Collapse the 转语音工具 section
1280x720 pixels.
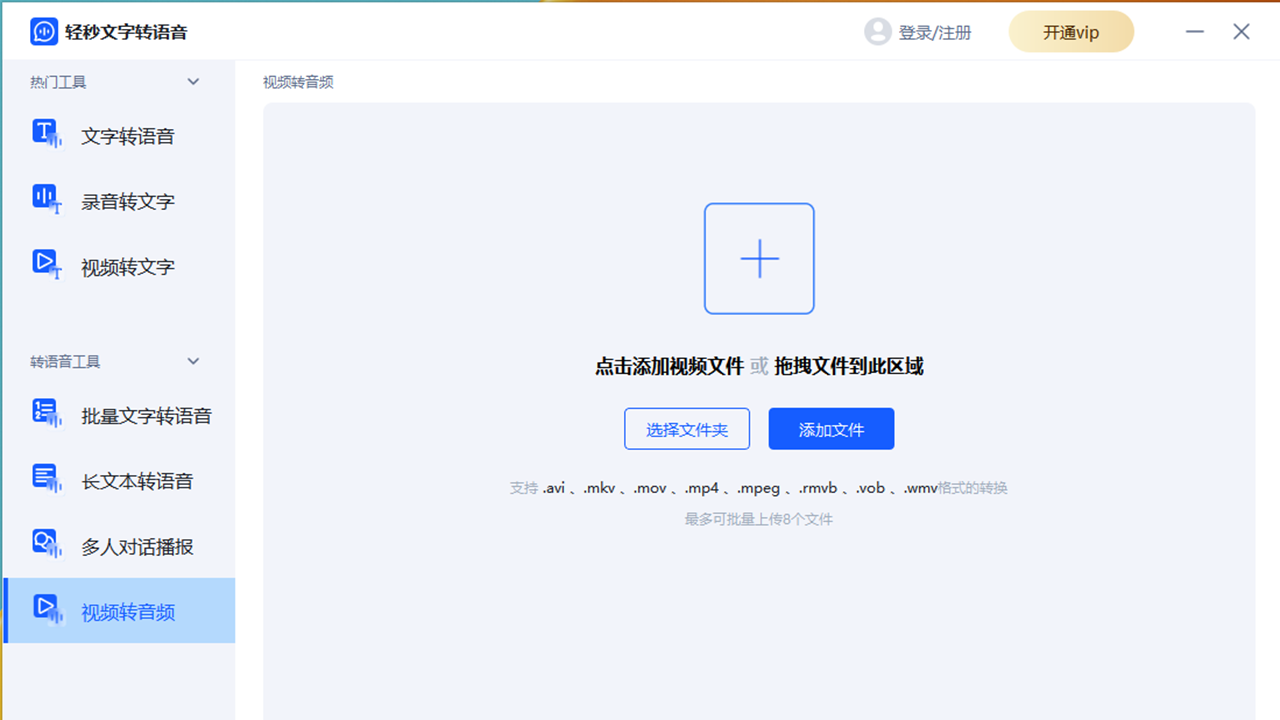click(x=193, y=361)
